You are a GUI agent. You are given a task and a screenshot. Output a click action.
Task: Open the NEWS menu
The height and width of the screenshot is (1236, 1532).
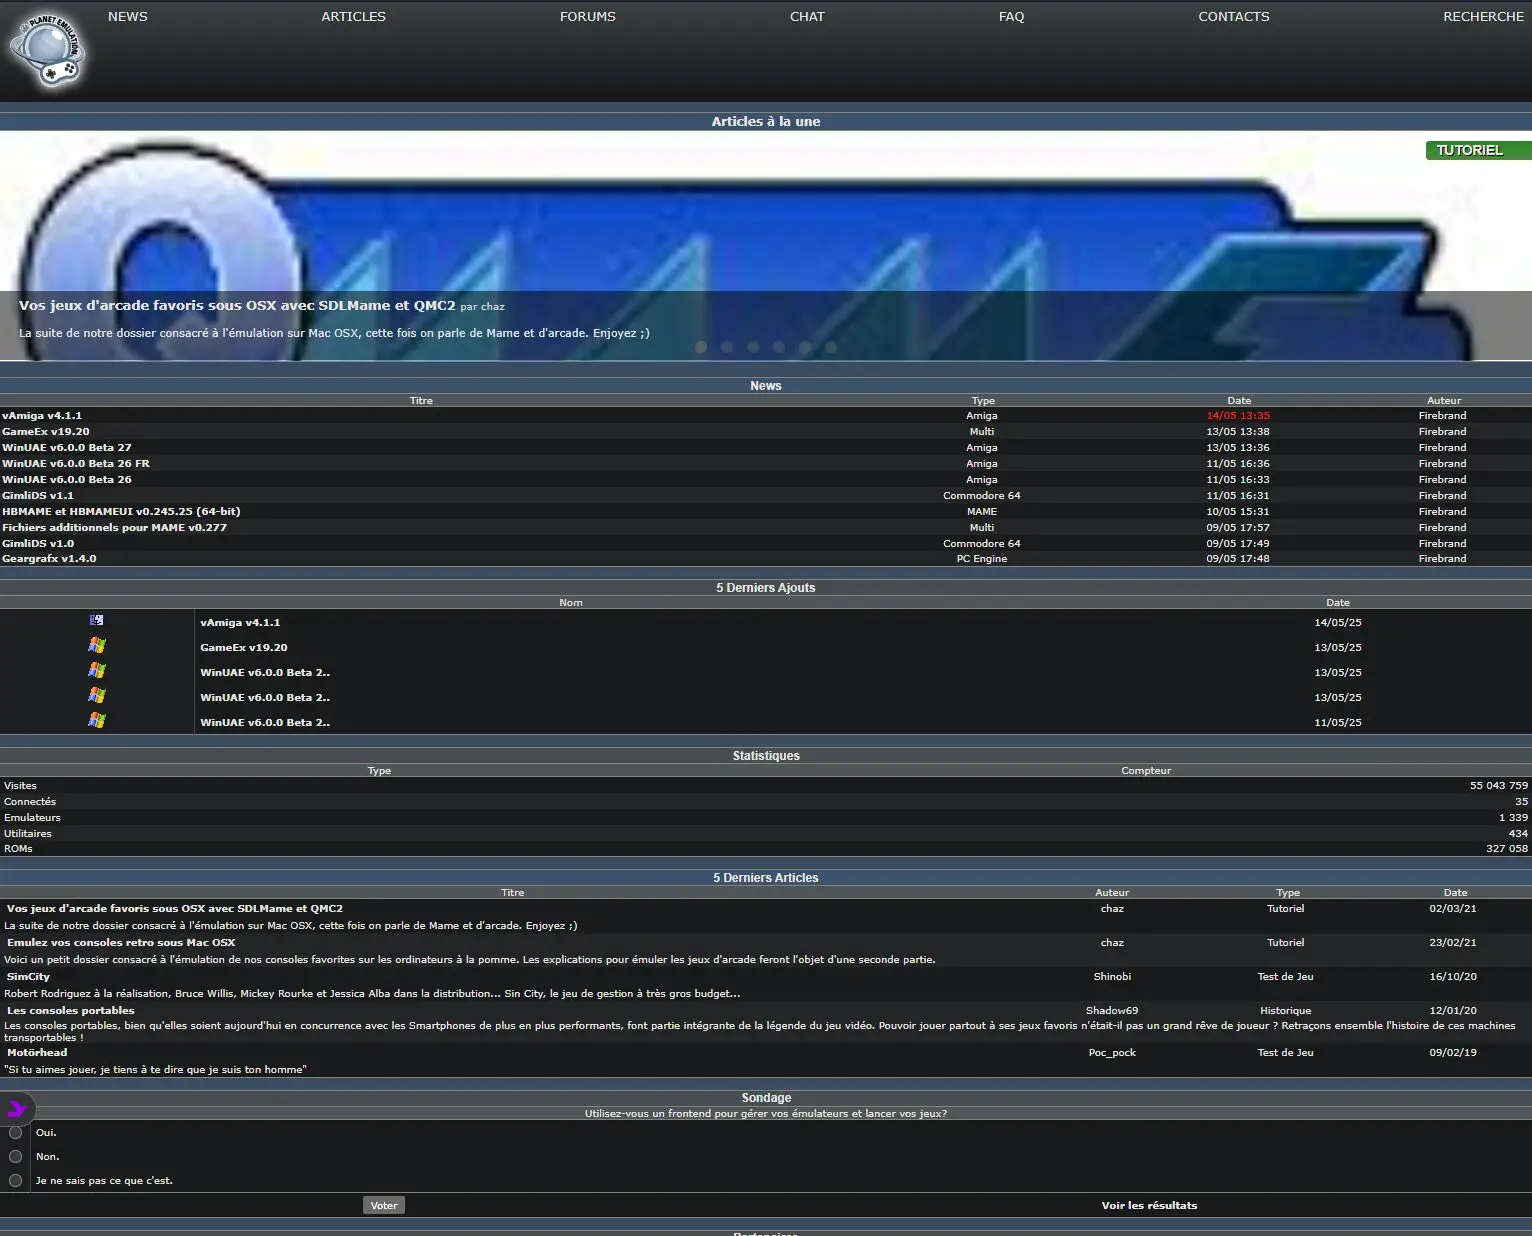click(128, 16)
